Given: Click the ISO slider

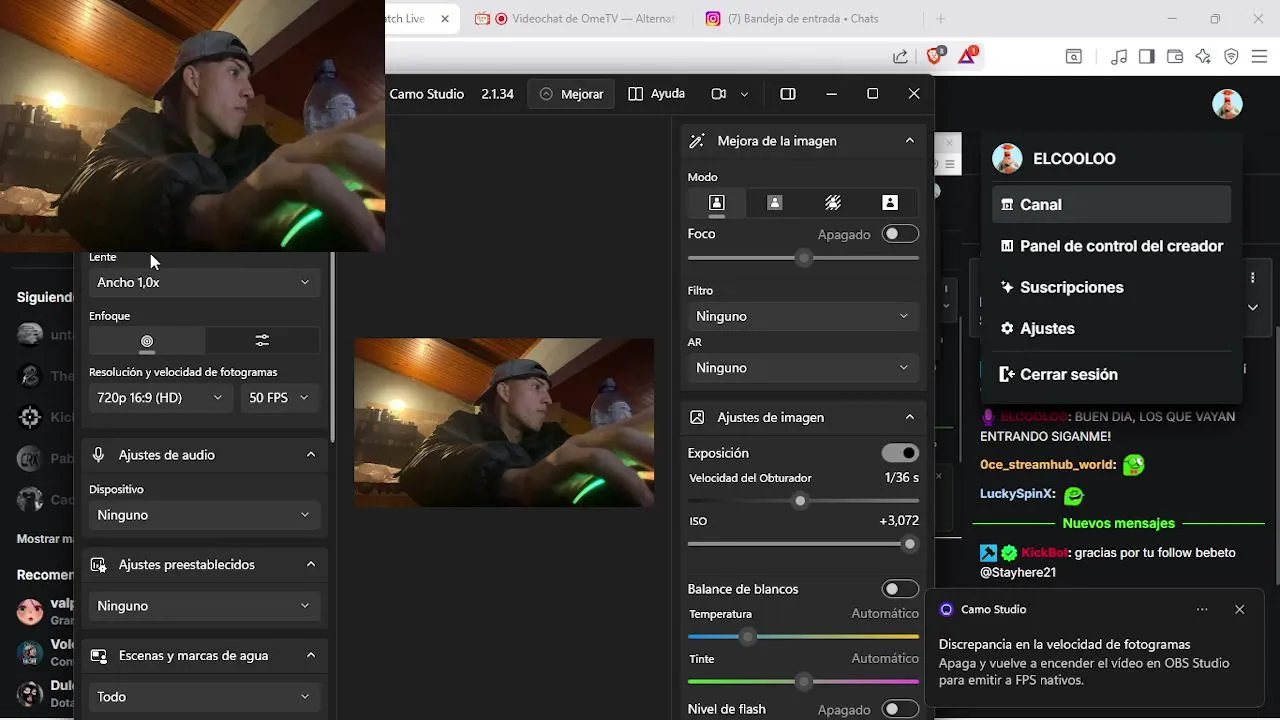Looking at the screenshot, I should (803, 544).
